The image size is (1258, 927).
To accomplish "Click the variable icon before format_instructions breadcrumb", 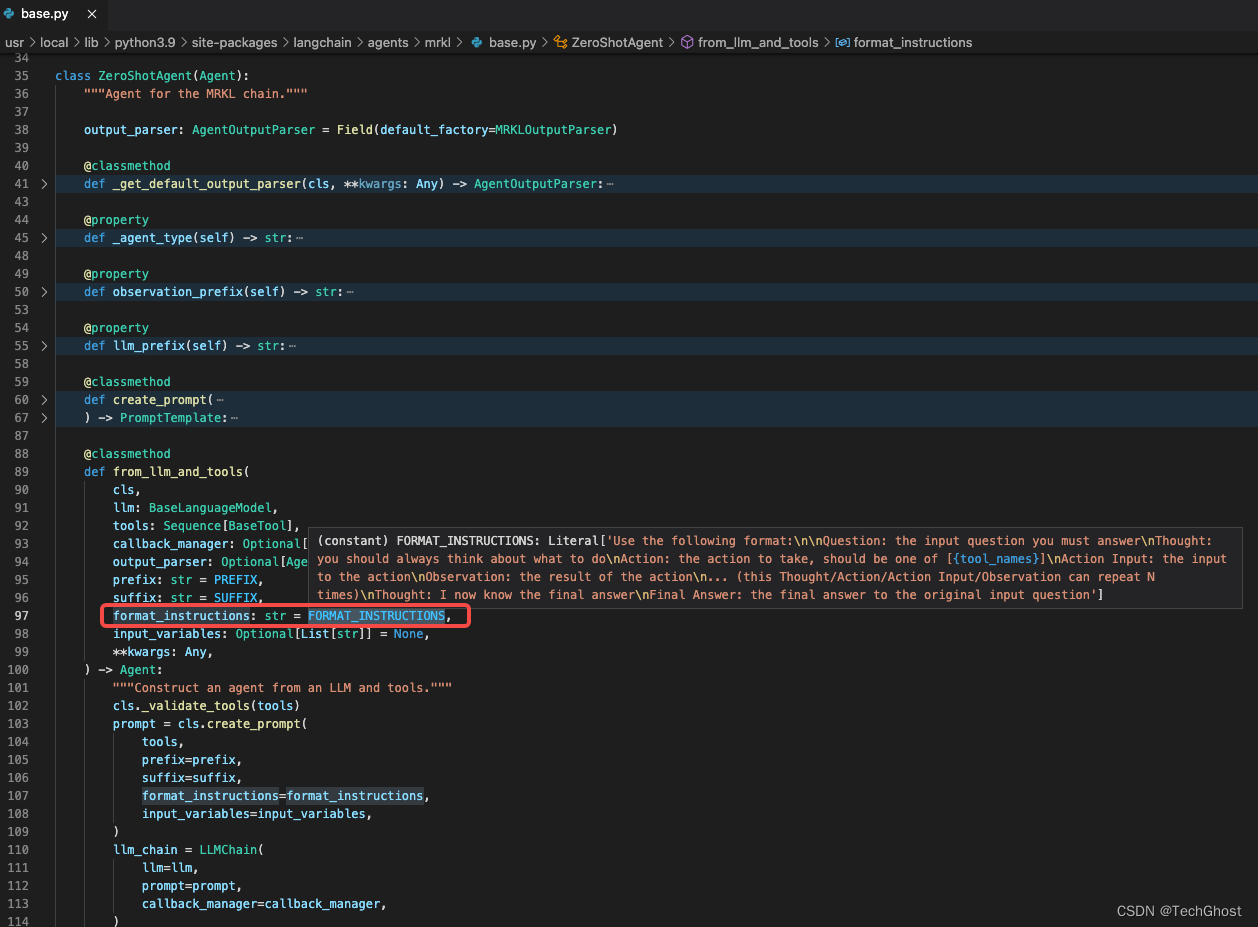I will (x=842, y=42).
